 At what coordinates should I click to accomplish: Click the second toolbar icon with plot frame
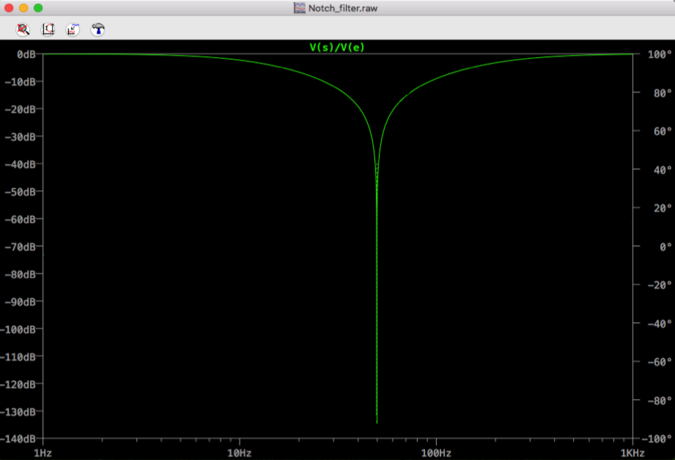coord(48,30)
